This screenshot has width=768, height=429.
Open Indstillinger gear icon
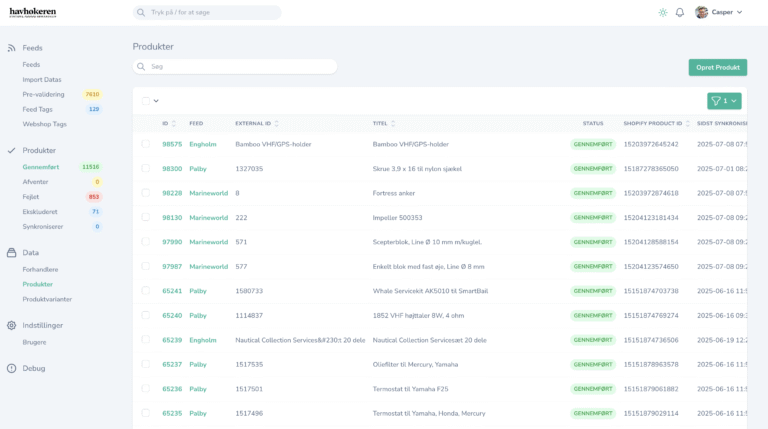(x=11, y=325)
